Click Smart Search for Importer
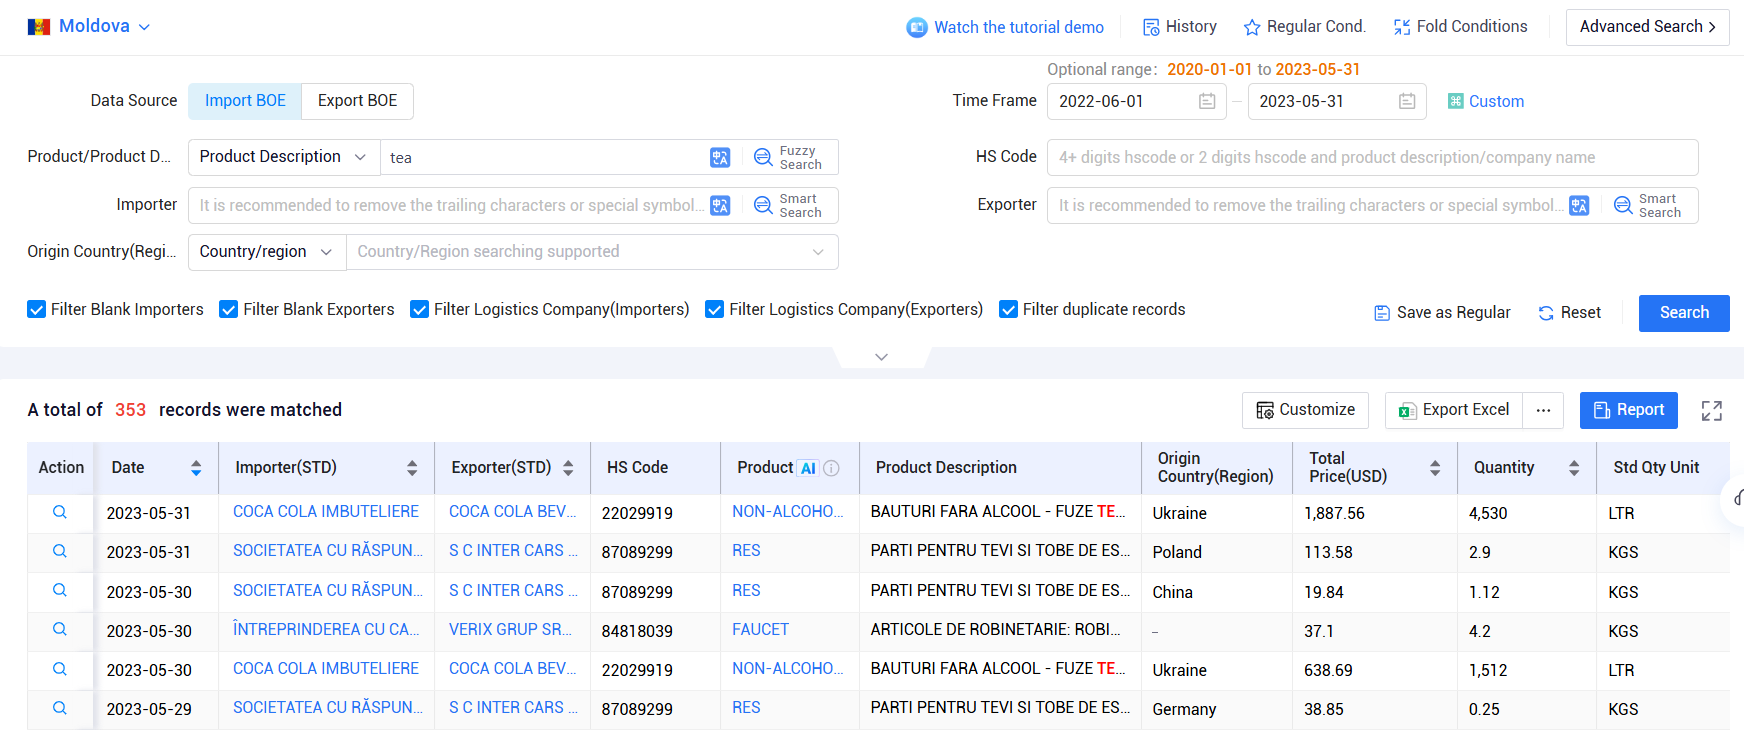This screenshot has width=1744, height=730. pyautogui.click(x=788, y=205)
